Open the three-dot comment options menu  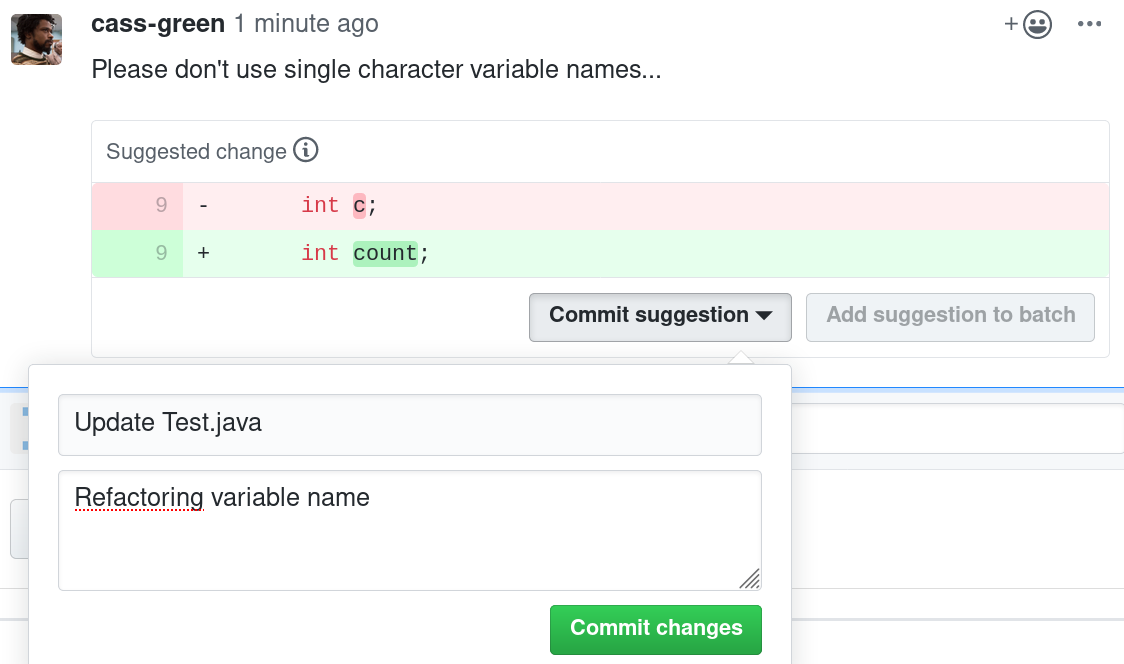point(1089,24)
